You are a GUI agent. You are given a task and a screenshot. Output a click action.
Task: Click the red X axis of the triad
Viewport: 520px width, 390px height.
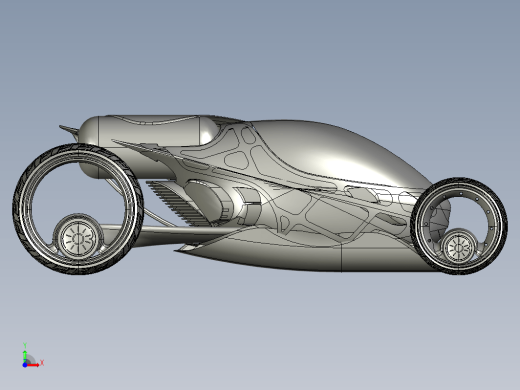(x=34, y=365)
